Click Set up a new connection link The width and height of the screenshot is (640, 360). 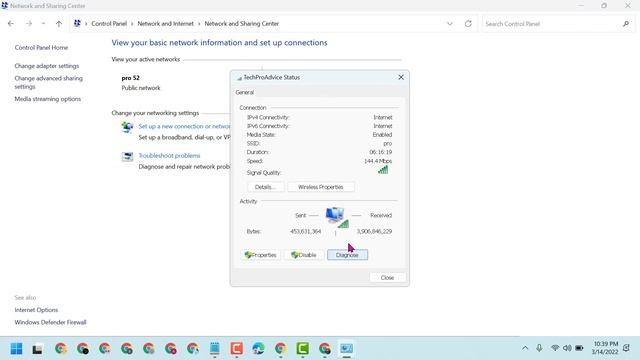184,127
